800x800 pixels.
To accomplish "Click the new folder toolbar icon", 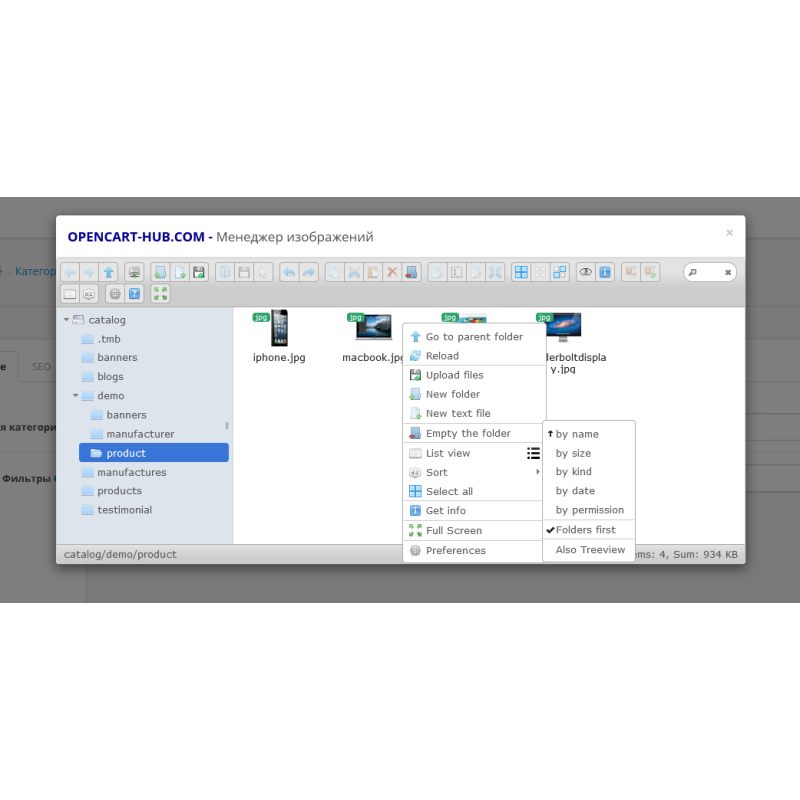I will pyautogui.click(x=160, y=272).
